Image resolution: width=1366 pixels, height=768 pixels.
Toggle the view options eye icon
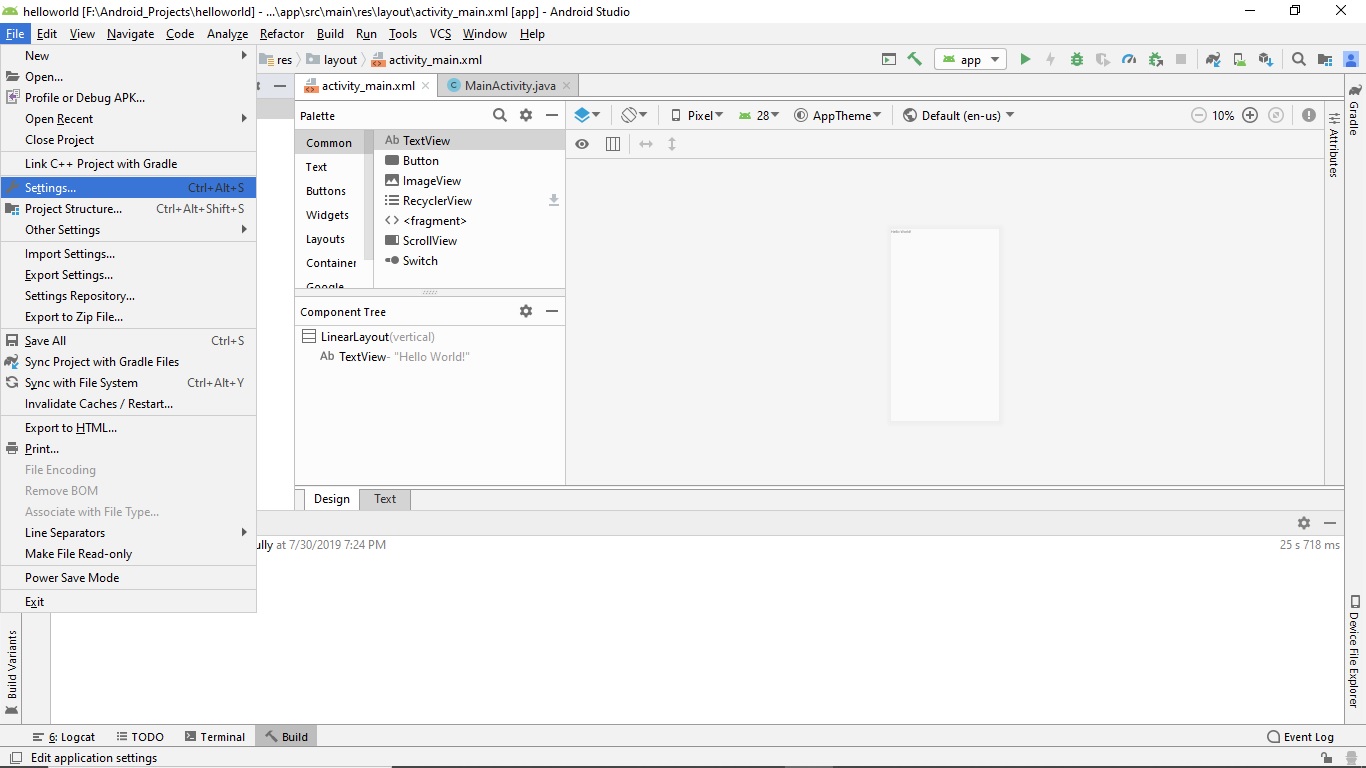(x=582, y=144)
